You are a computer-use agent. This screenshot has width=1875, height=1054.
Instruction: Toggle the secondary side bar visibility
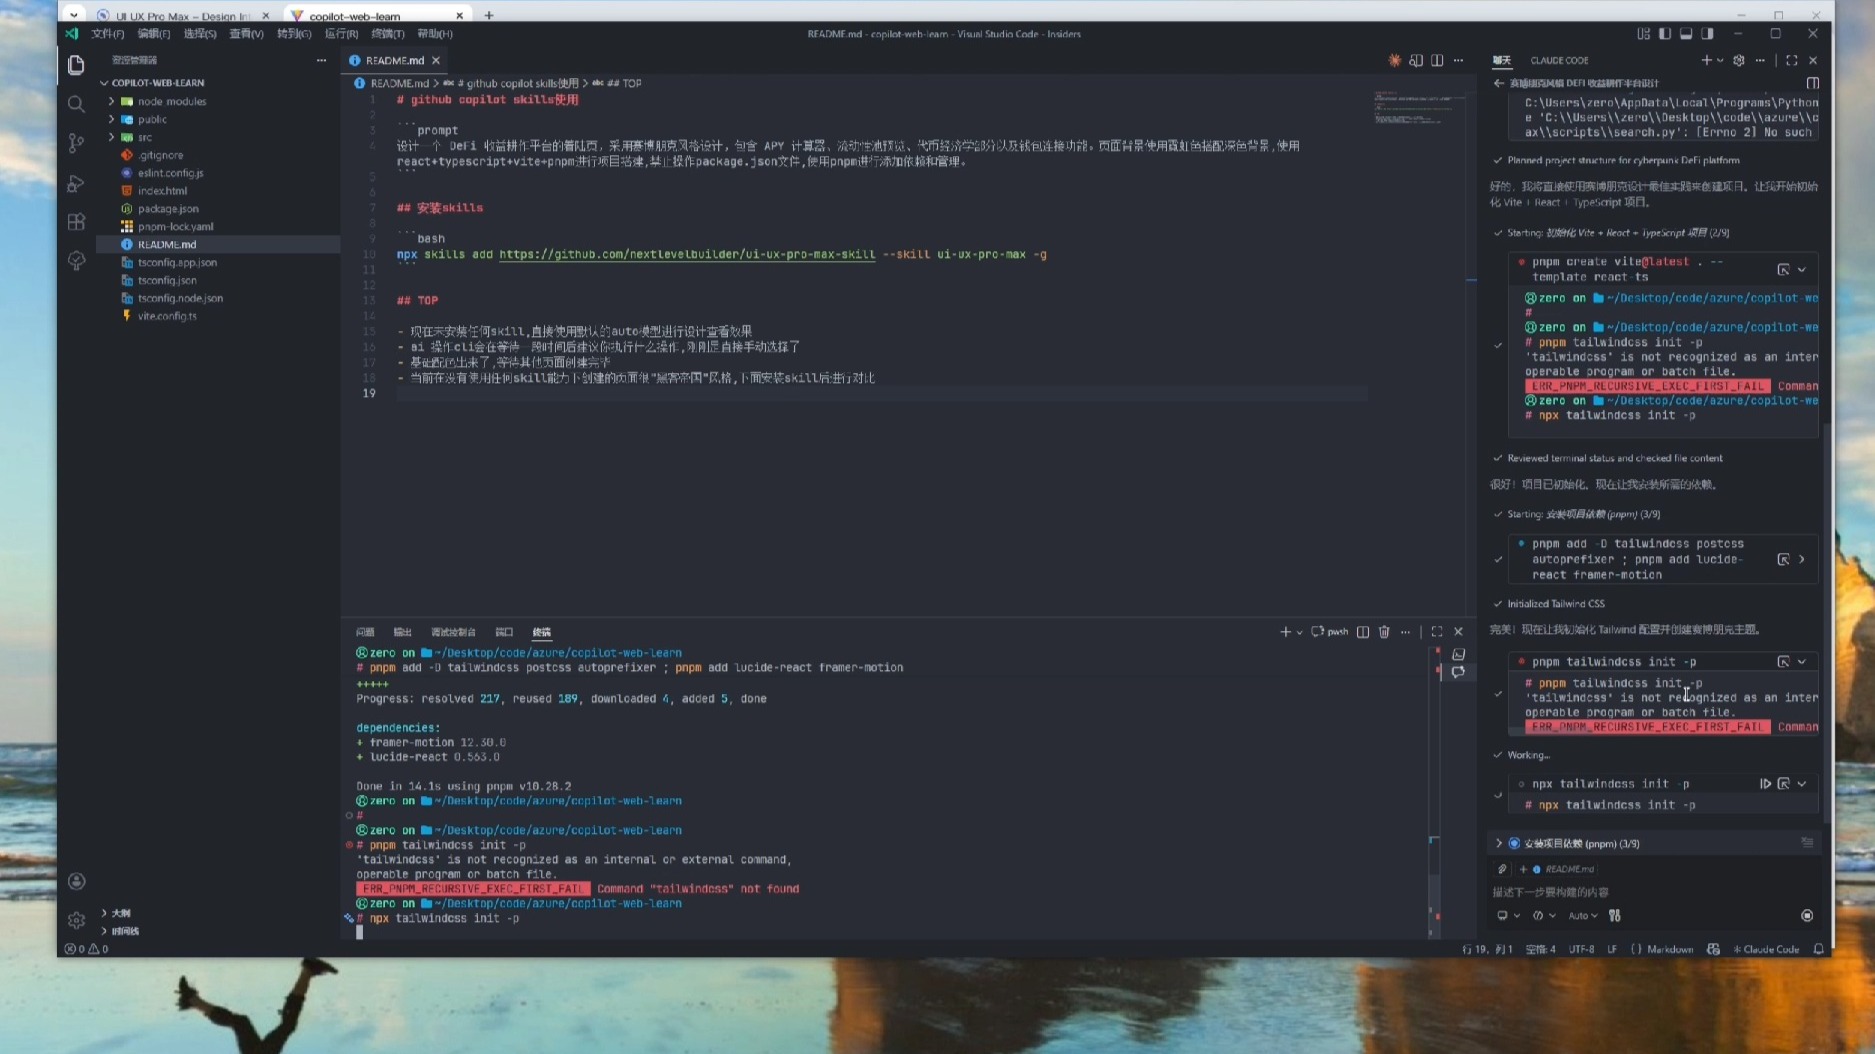1707,33
